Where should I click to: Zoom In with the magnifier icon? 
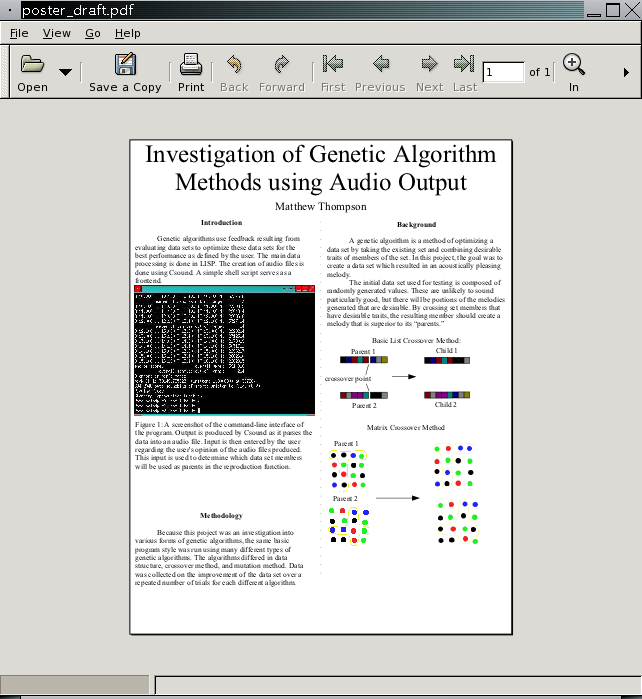coord(573,64)
